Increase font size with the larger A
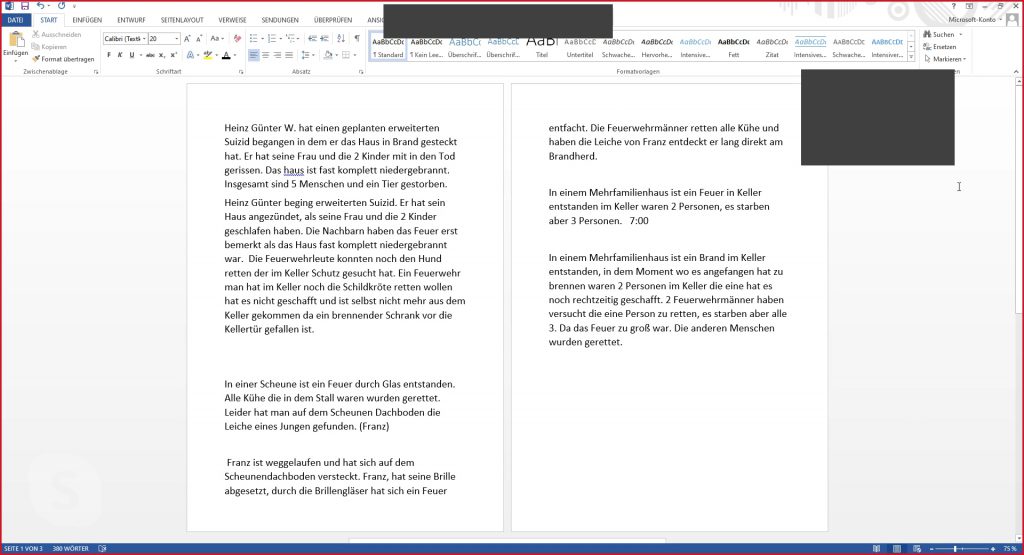This screenshot has width=1024, height=555. tap(187, 39)
